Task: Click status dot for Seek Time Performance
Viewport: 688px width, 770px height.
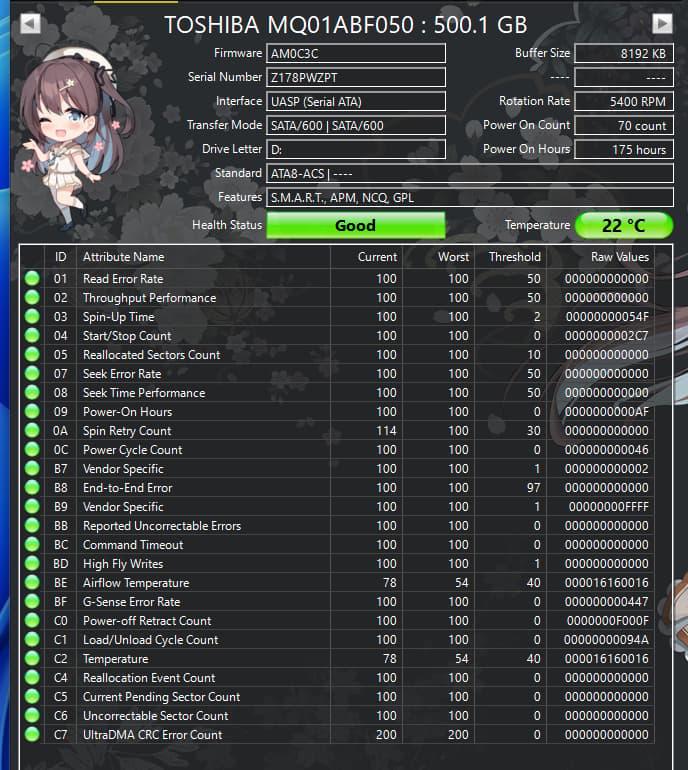Action: pos(32,392)
